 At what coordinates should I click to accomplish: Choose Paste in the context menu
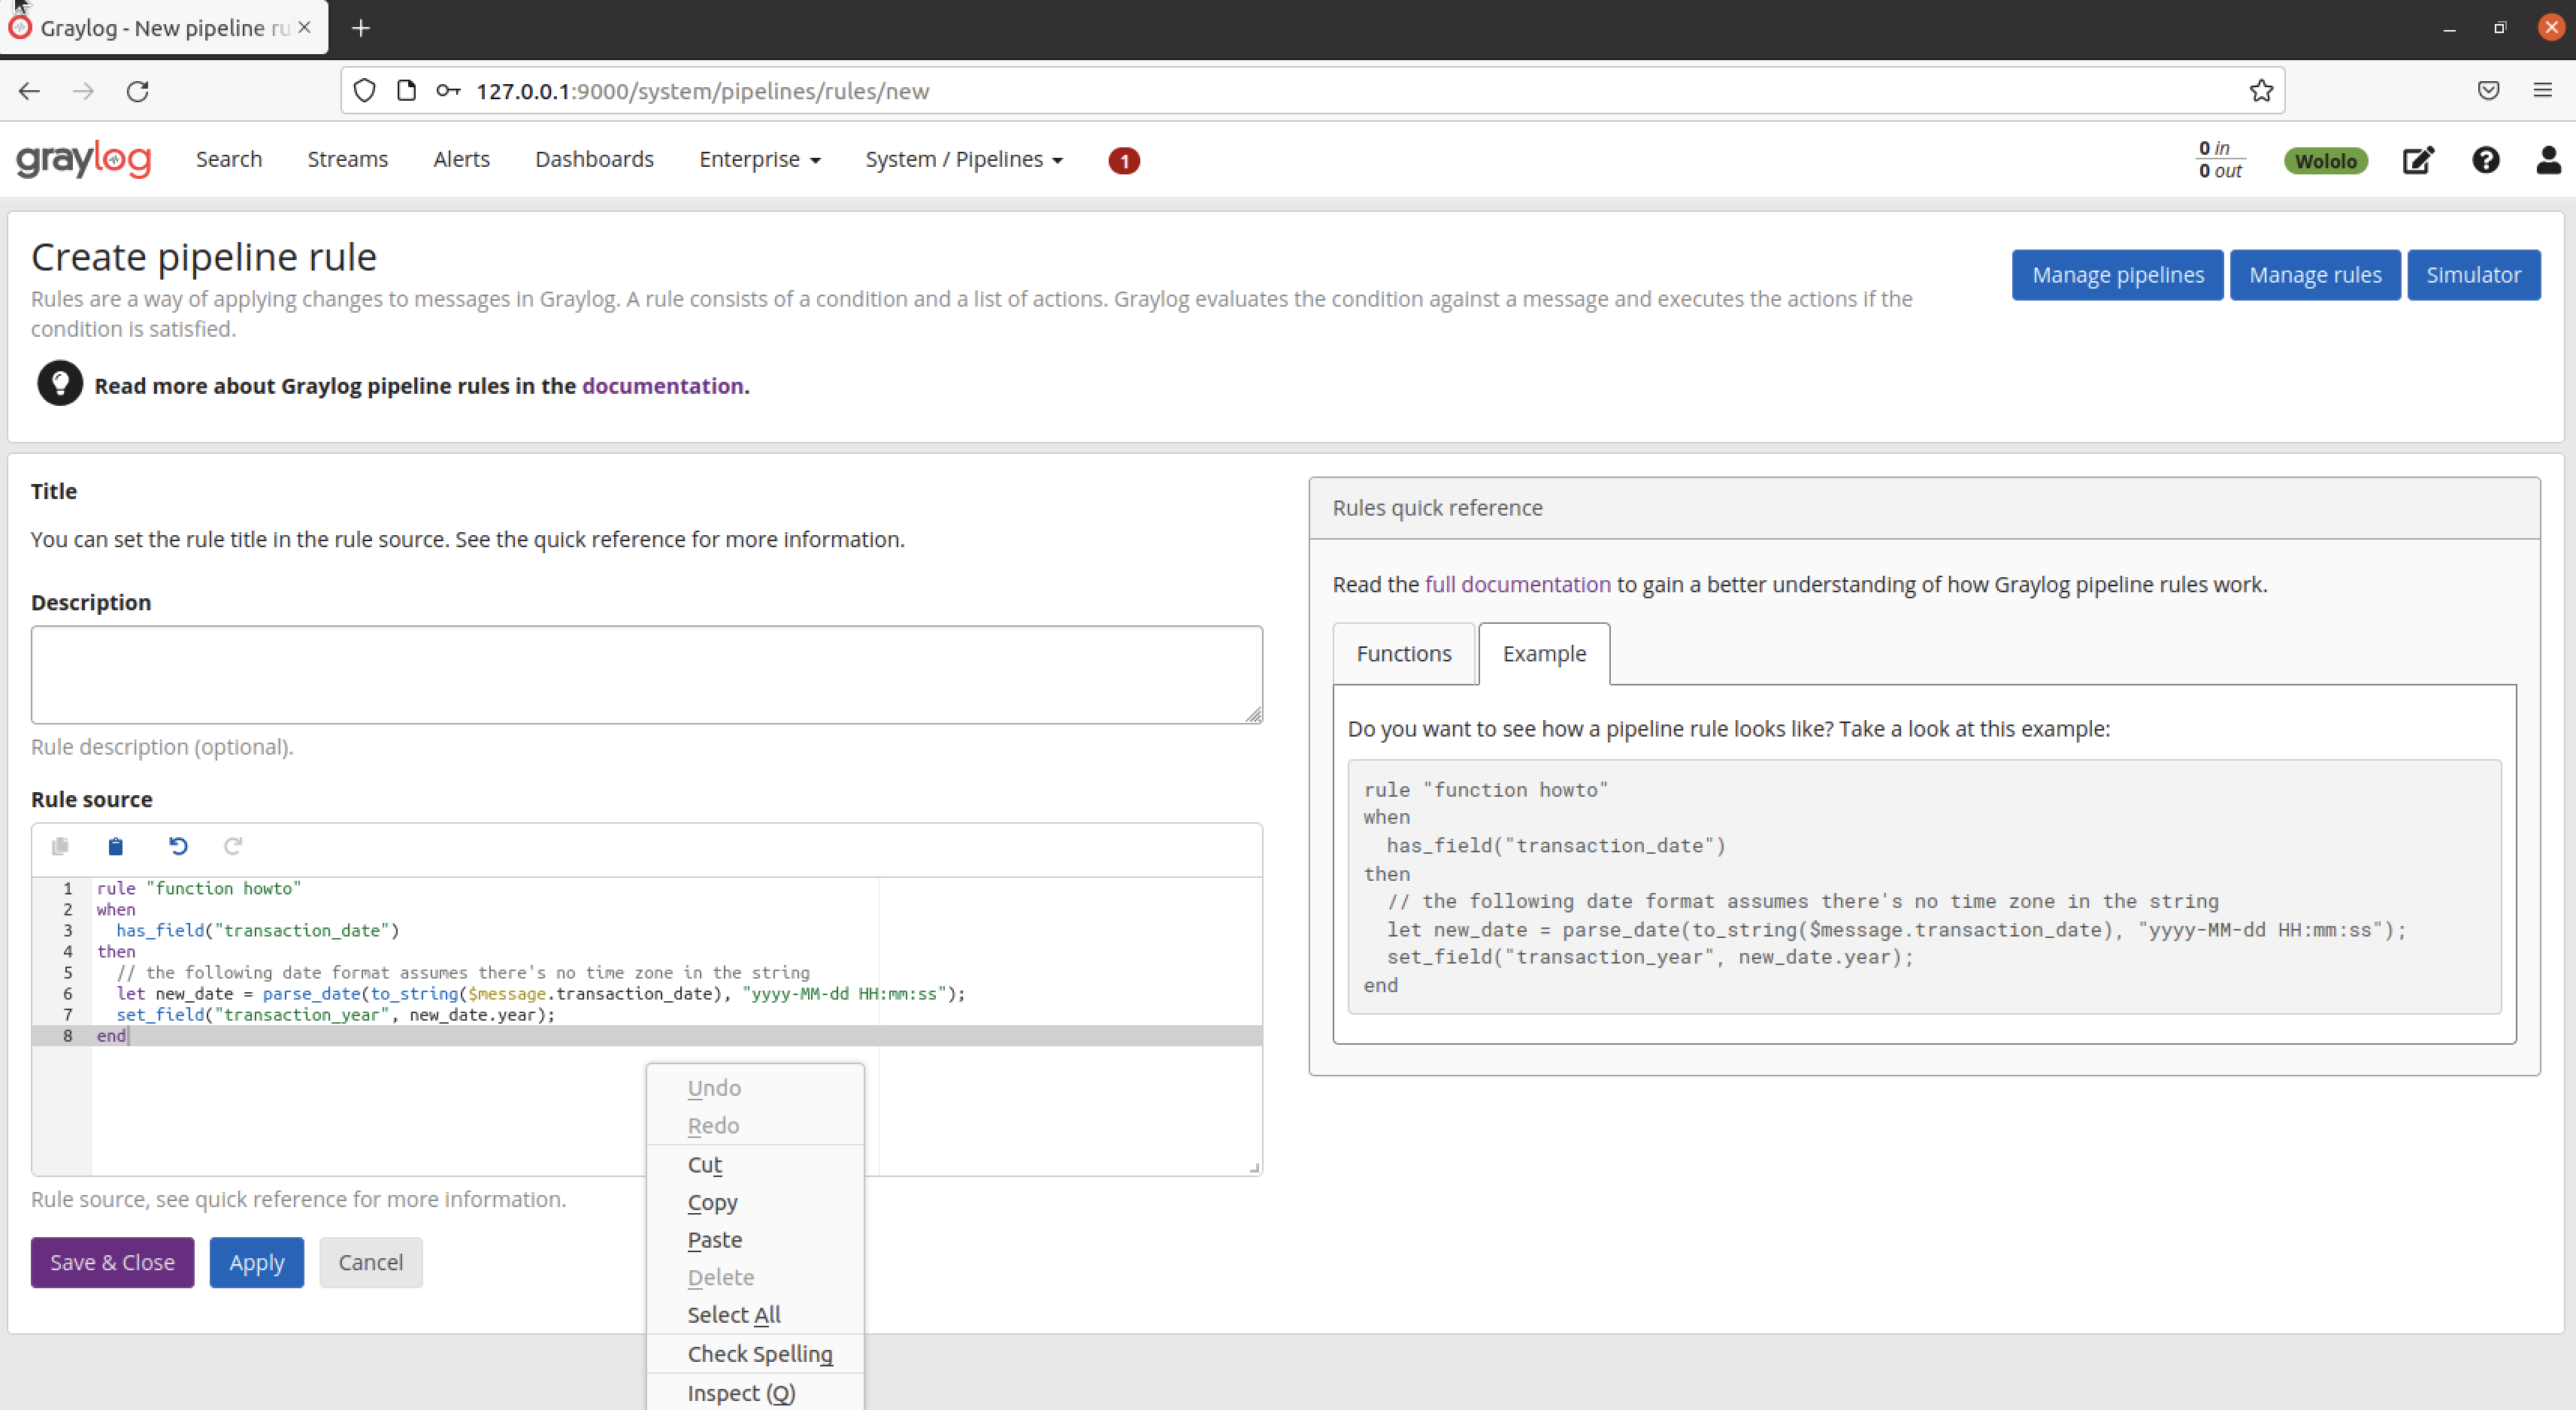coord(714,1239)
